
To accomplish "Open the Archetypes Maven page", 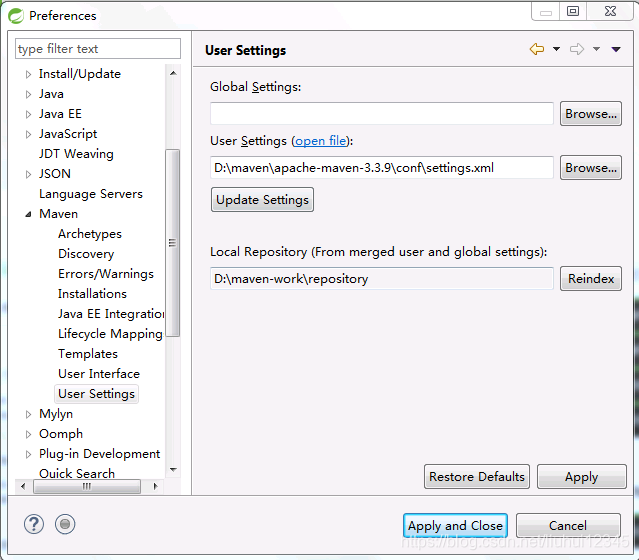I will pyautogui.click(x=90, y=234).
